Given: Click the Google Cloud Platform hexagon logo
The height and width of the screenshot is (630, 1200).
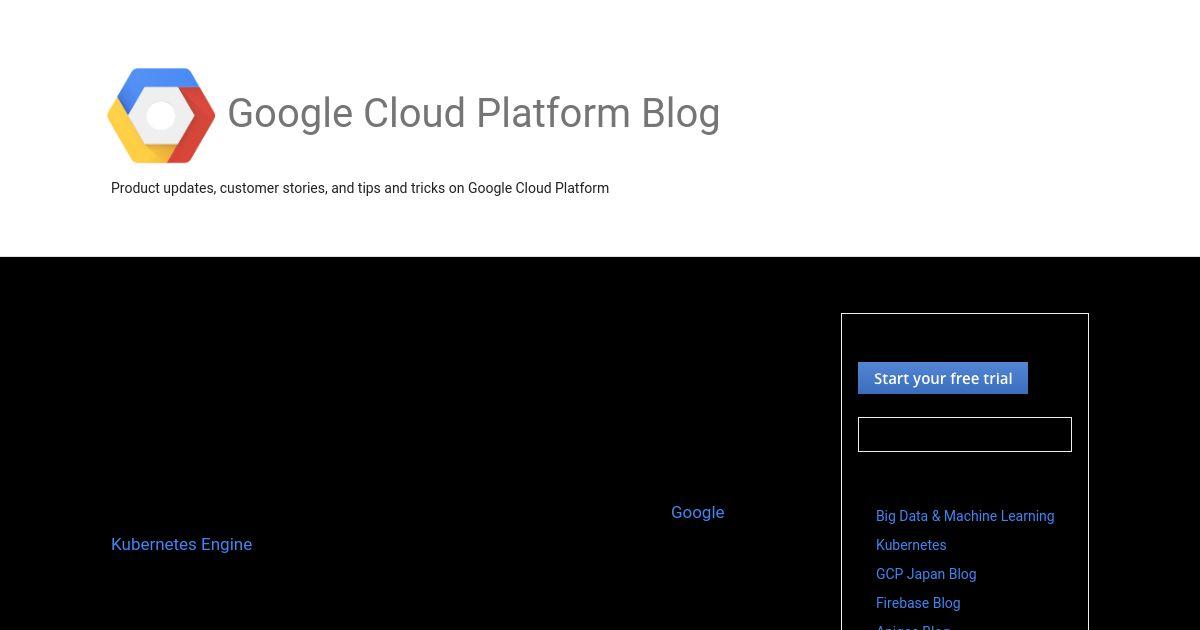Looking at the screenshot, I should point(161,115).
